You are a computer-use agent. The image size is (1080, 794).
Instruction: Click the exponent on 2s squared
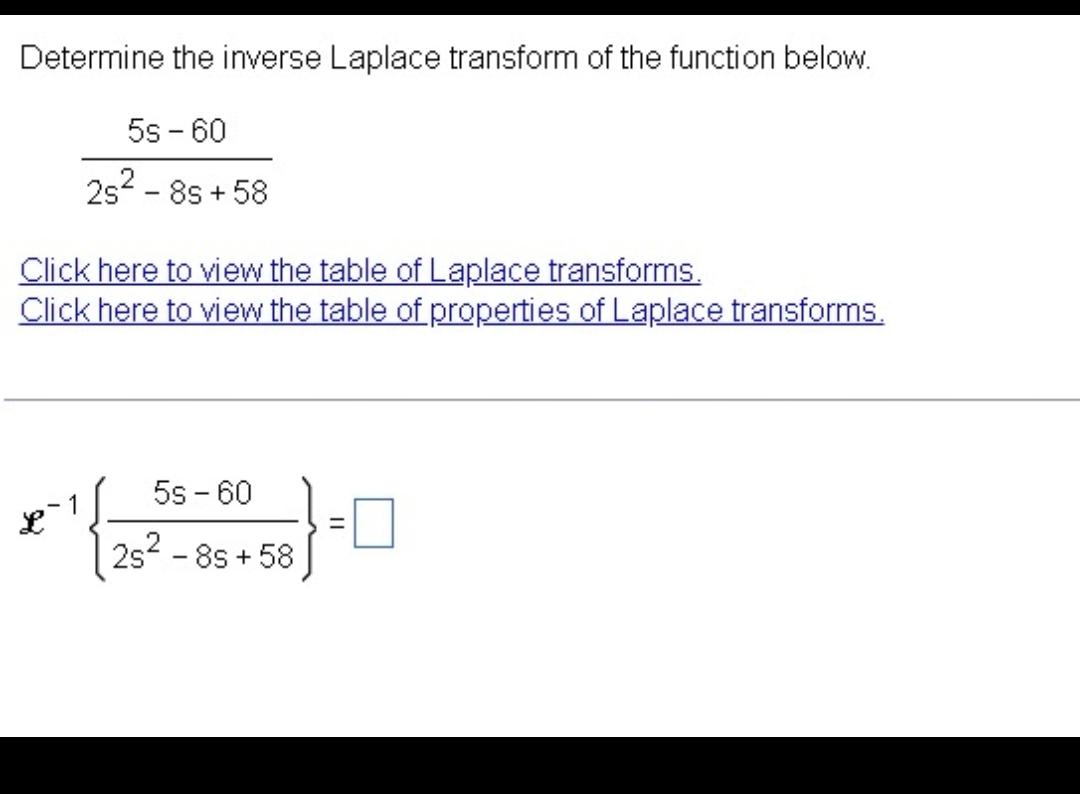[128, 176]
